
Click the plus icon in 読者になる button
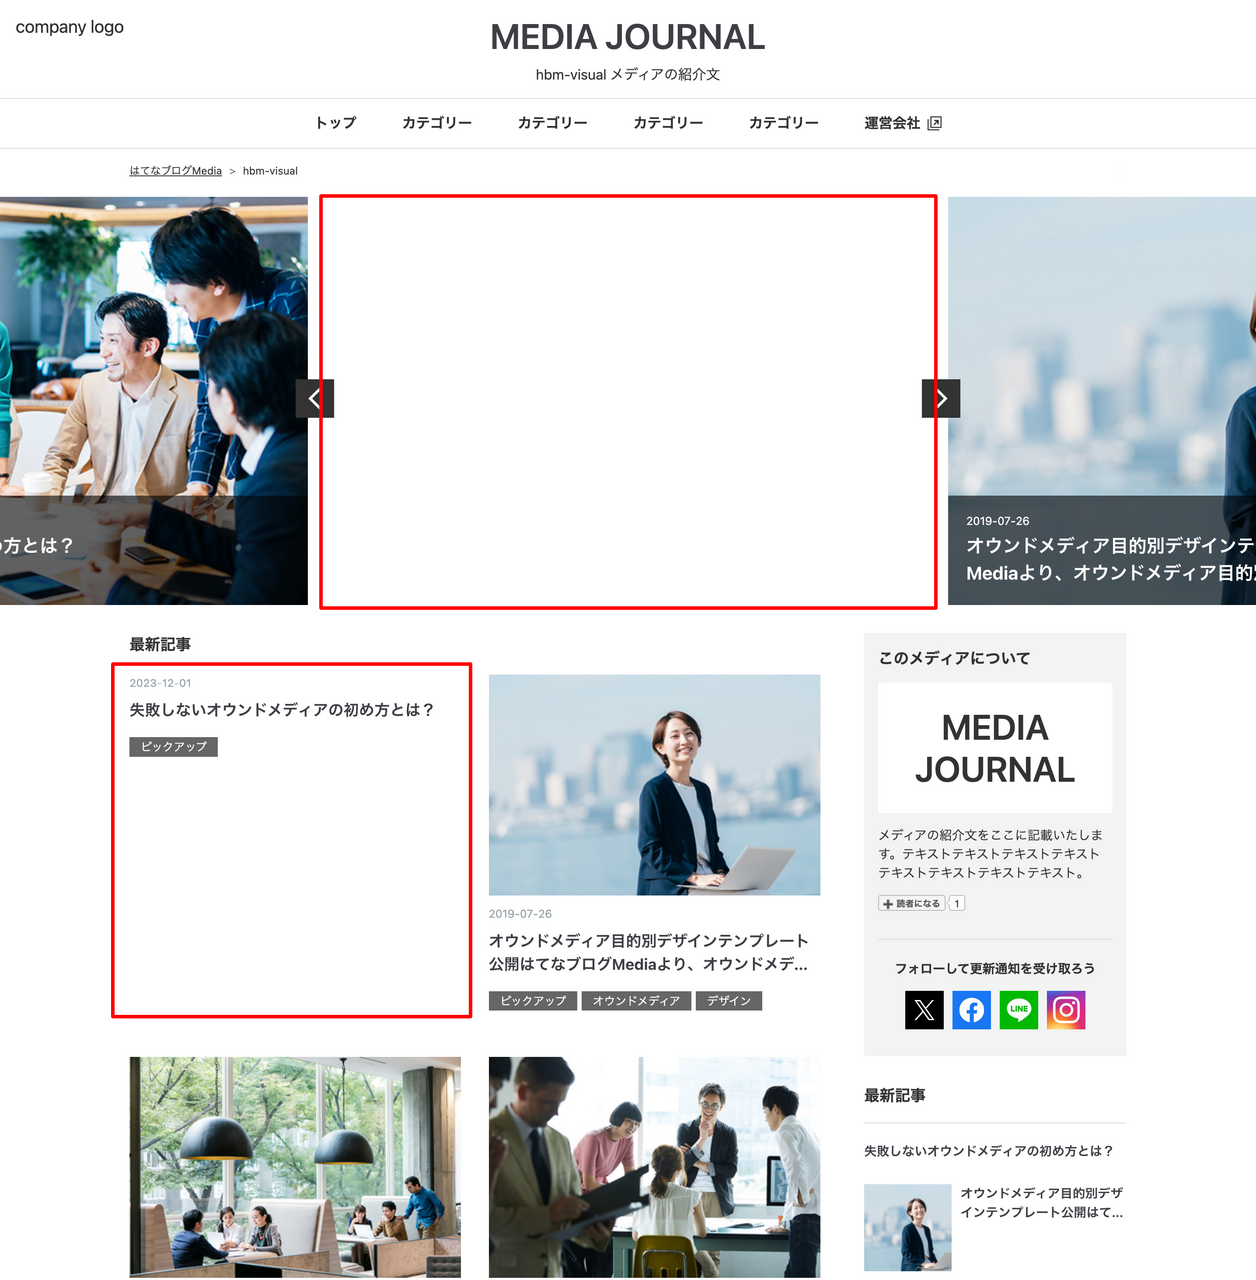(888, 904)
